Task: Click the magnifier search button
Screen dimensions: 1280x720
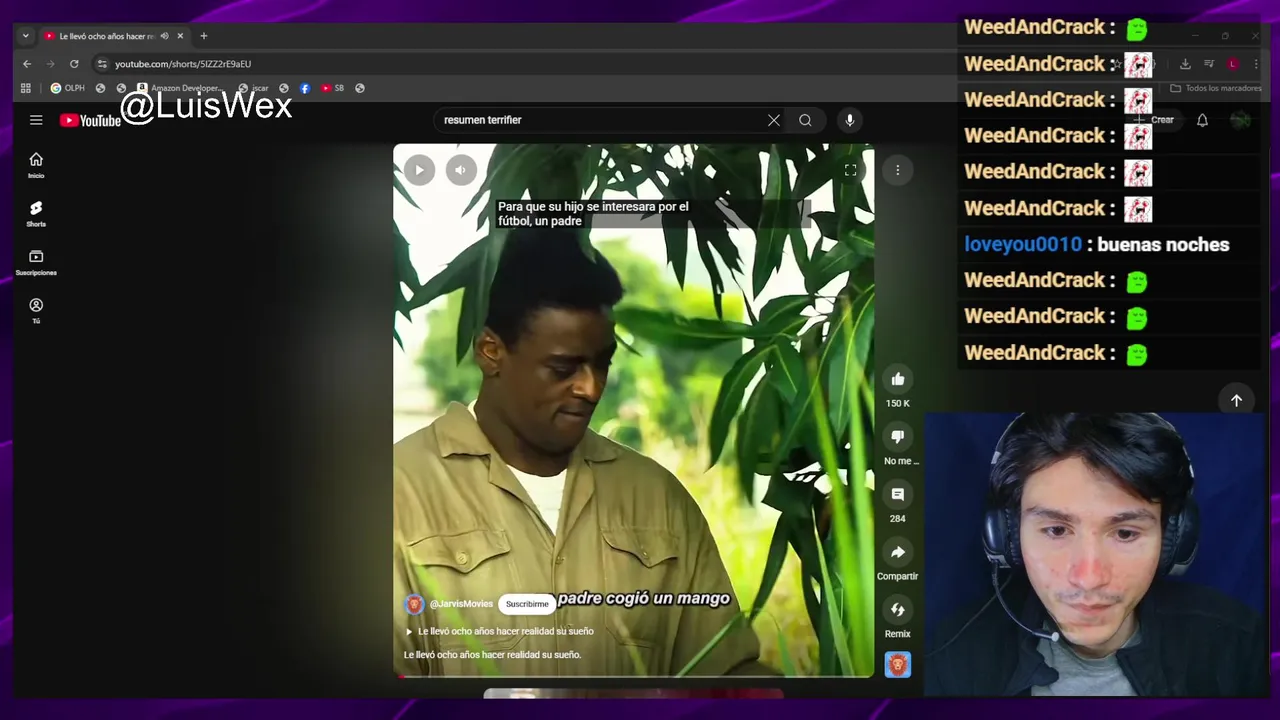Action: pos(805,120)
